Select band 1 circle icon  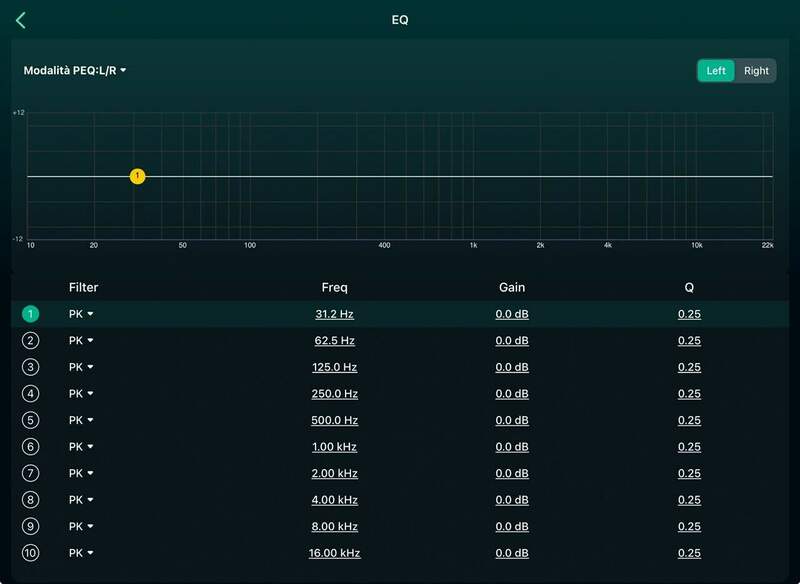coord(30,314)
